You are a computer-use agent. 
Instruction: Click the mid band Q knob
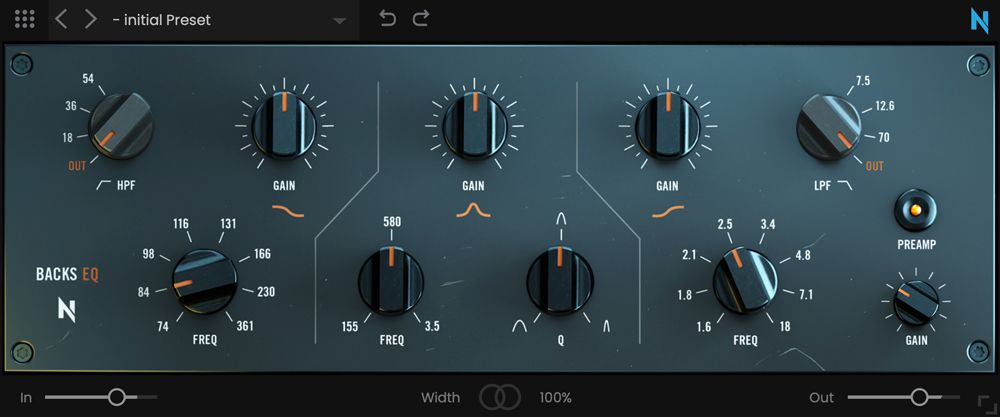pos(561,281)
